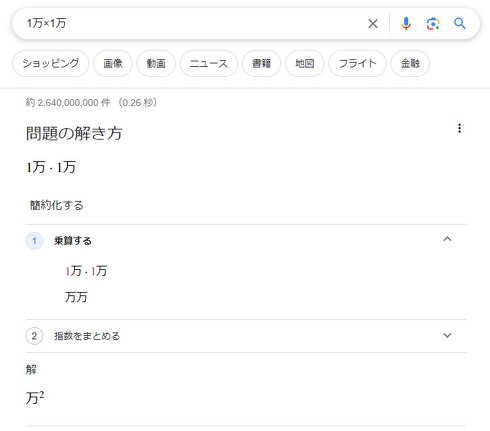Switch to the ニュース filter tab
Screen dimensions: 490x431
[x=209, y=63]
